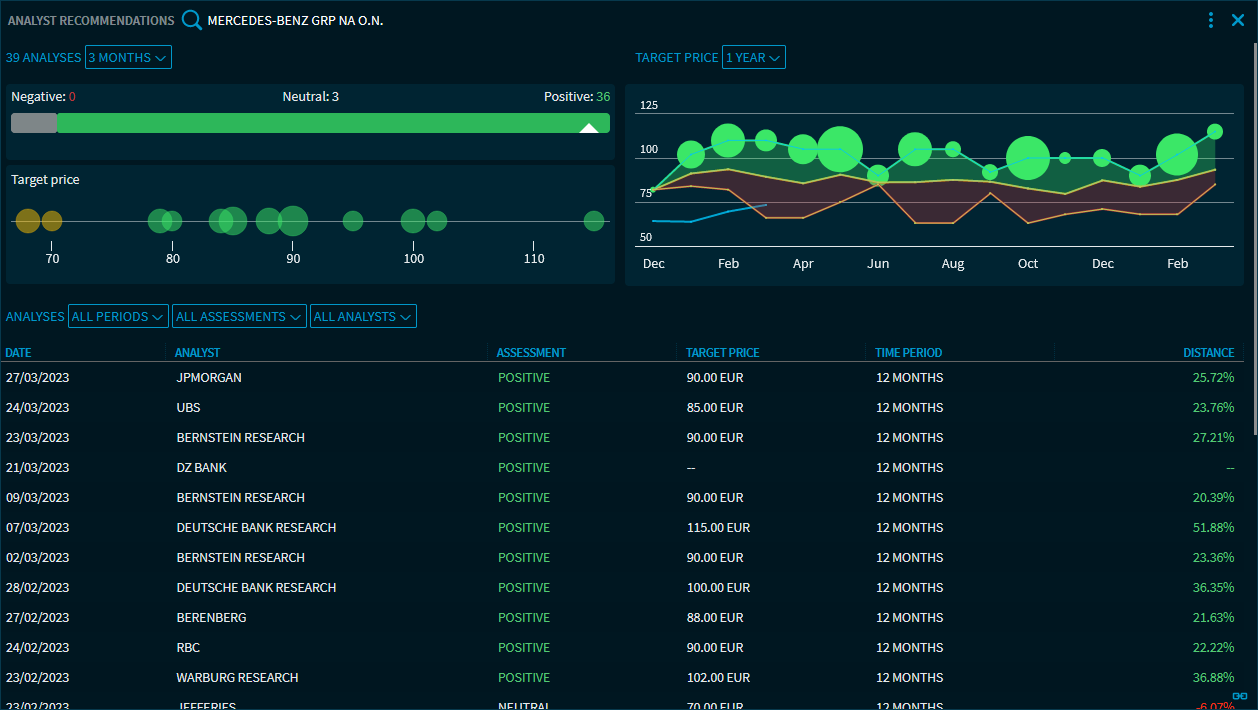Viewport: 1258px width, 710px height.
Task: Click the gray neutral segment of rating bar
Action: (34, 123)
